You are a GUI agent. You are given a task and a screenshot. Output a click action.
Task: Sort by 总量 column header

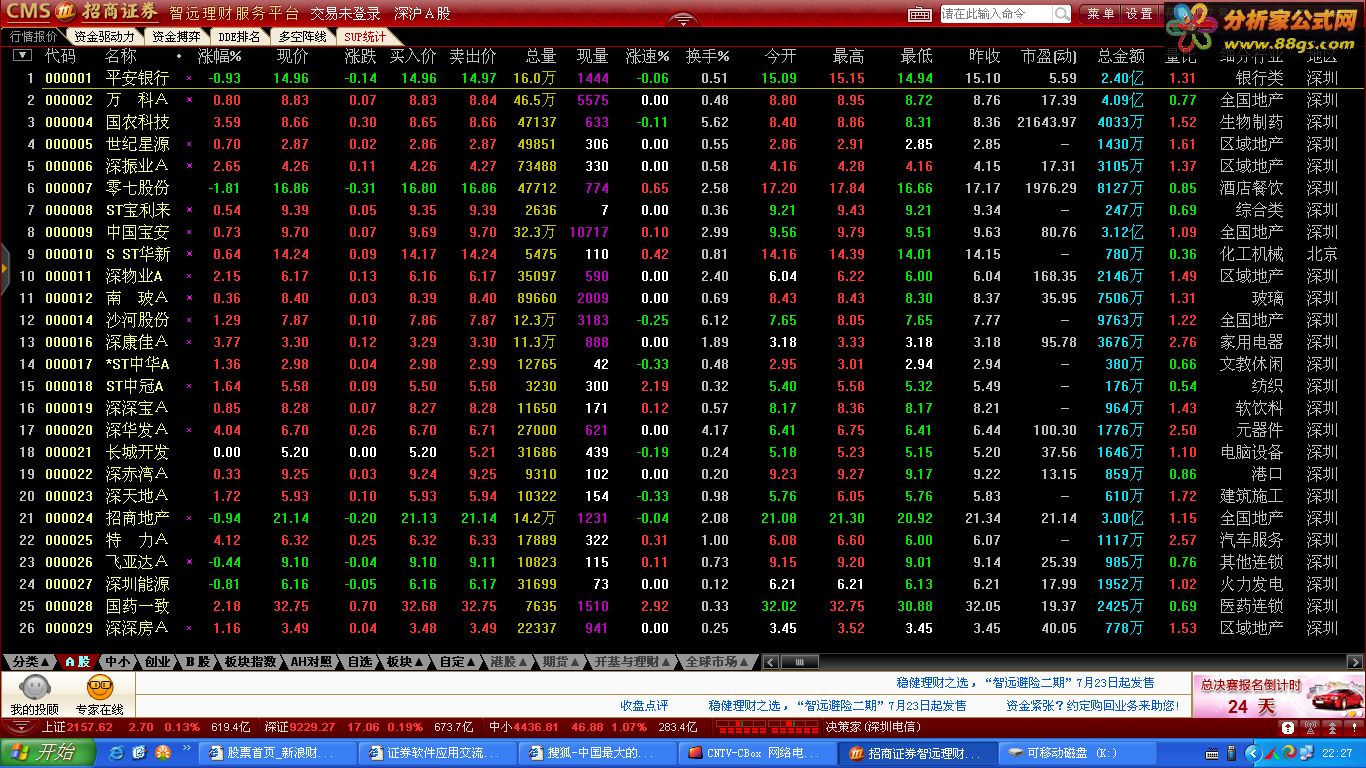(x=541, y=56)
